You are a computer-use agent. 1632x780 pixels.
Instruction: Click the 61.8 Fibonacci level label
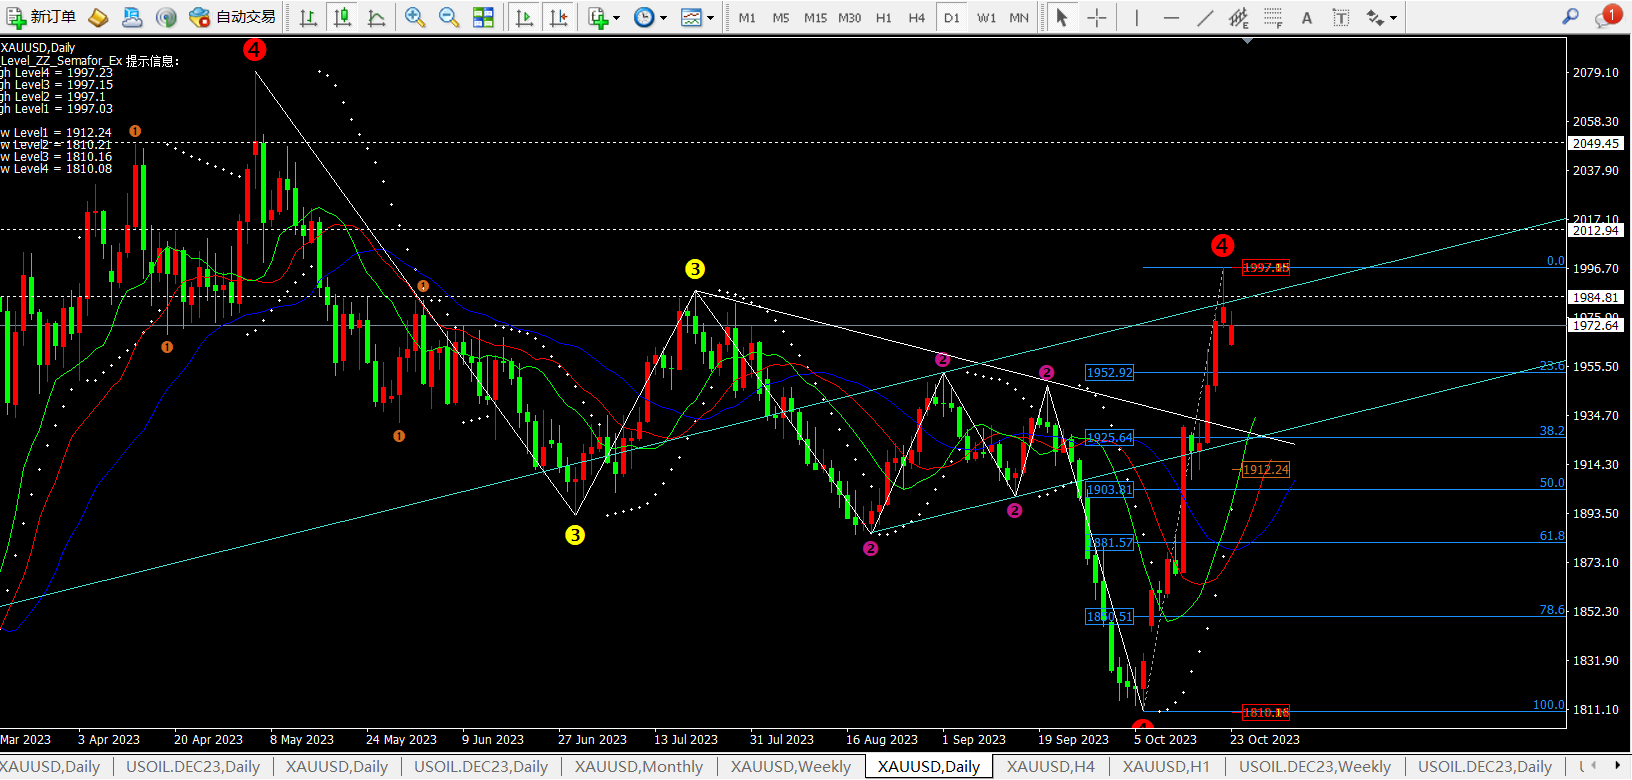click(x=1552, y=536)
